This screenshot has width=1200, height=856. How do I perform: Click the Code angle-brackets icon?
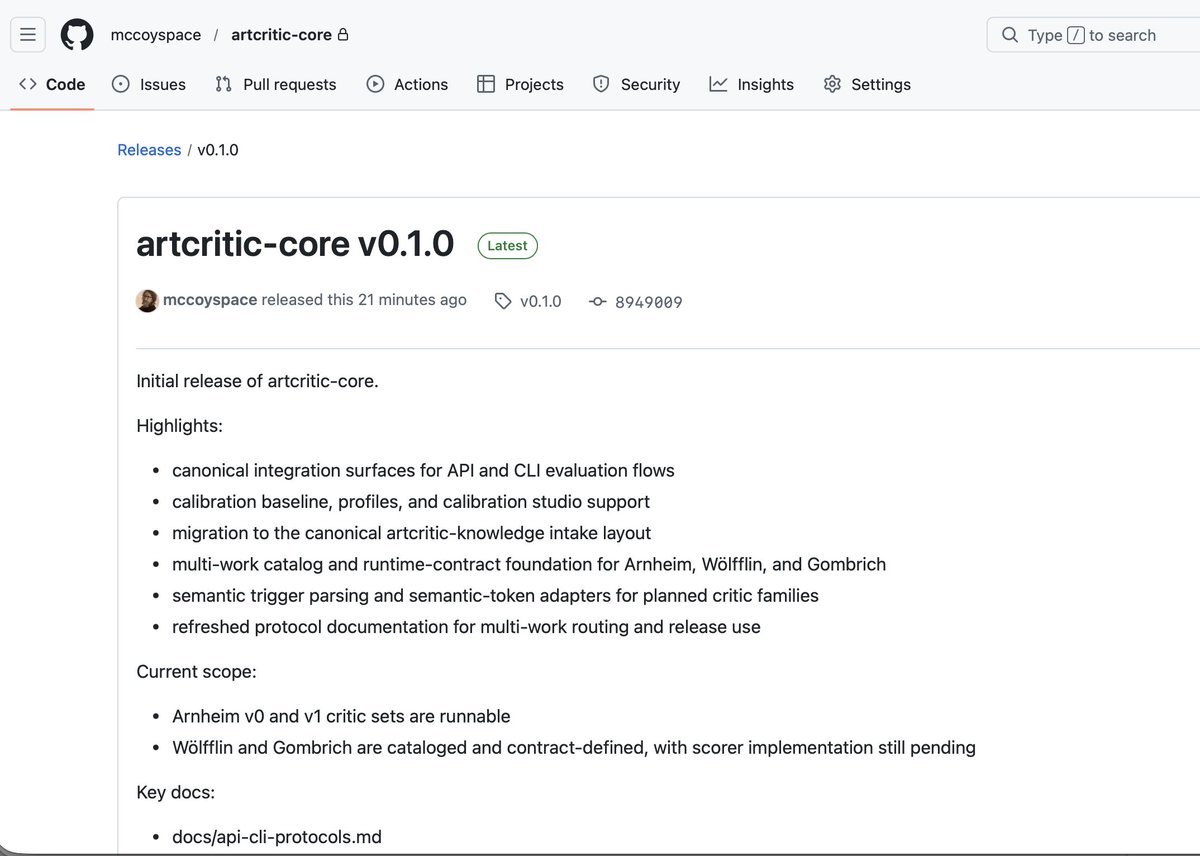[28, 84]
